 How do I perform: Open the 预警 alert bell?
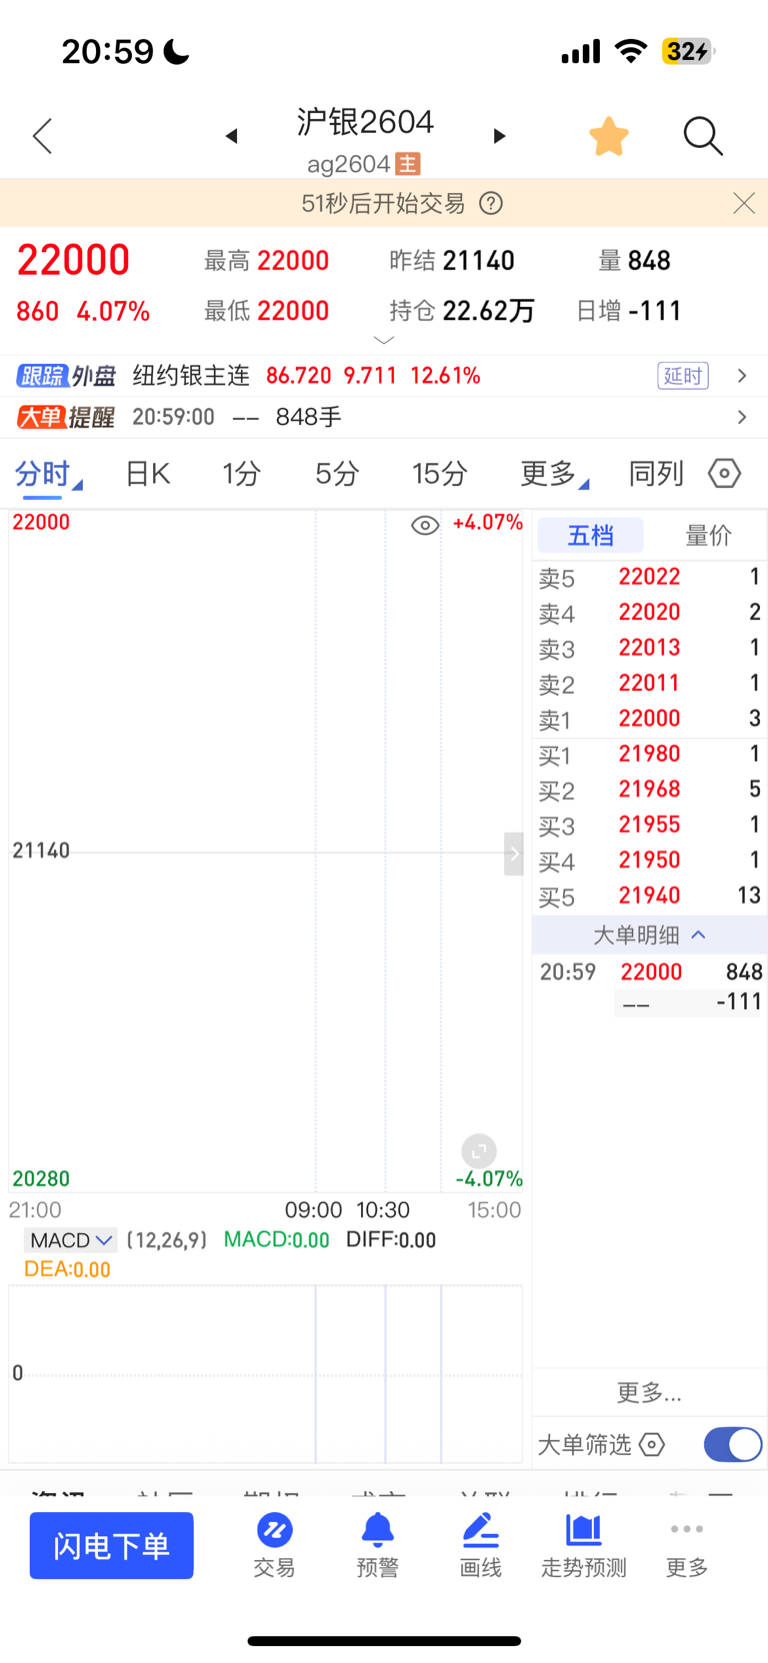(377, 1545)
